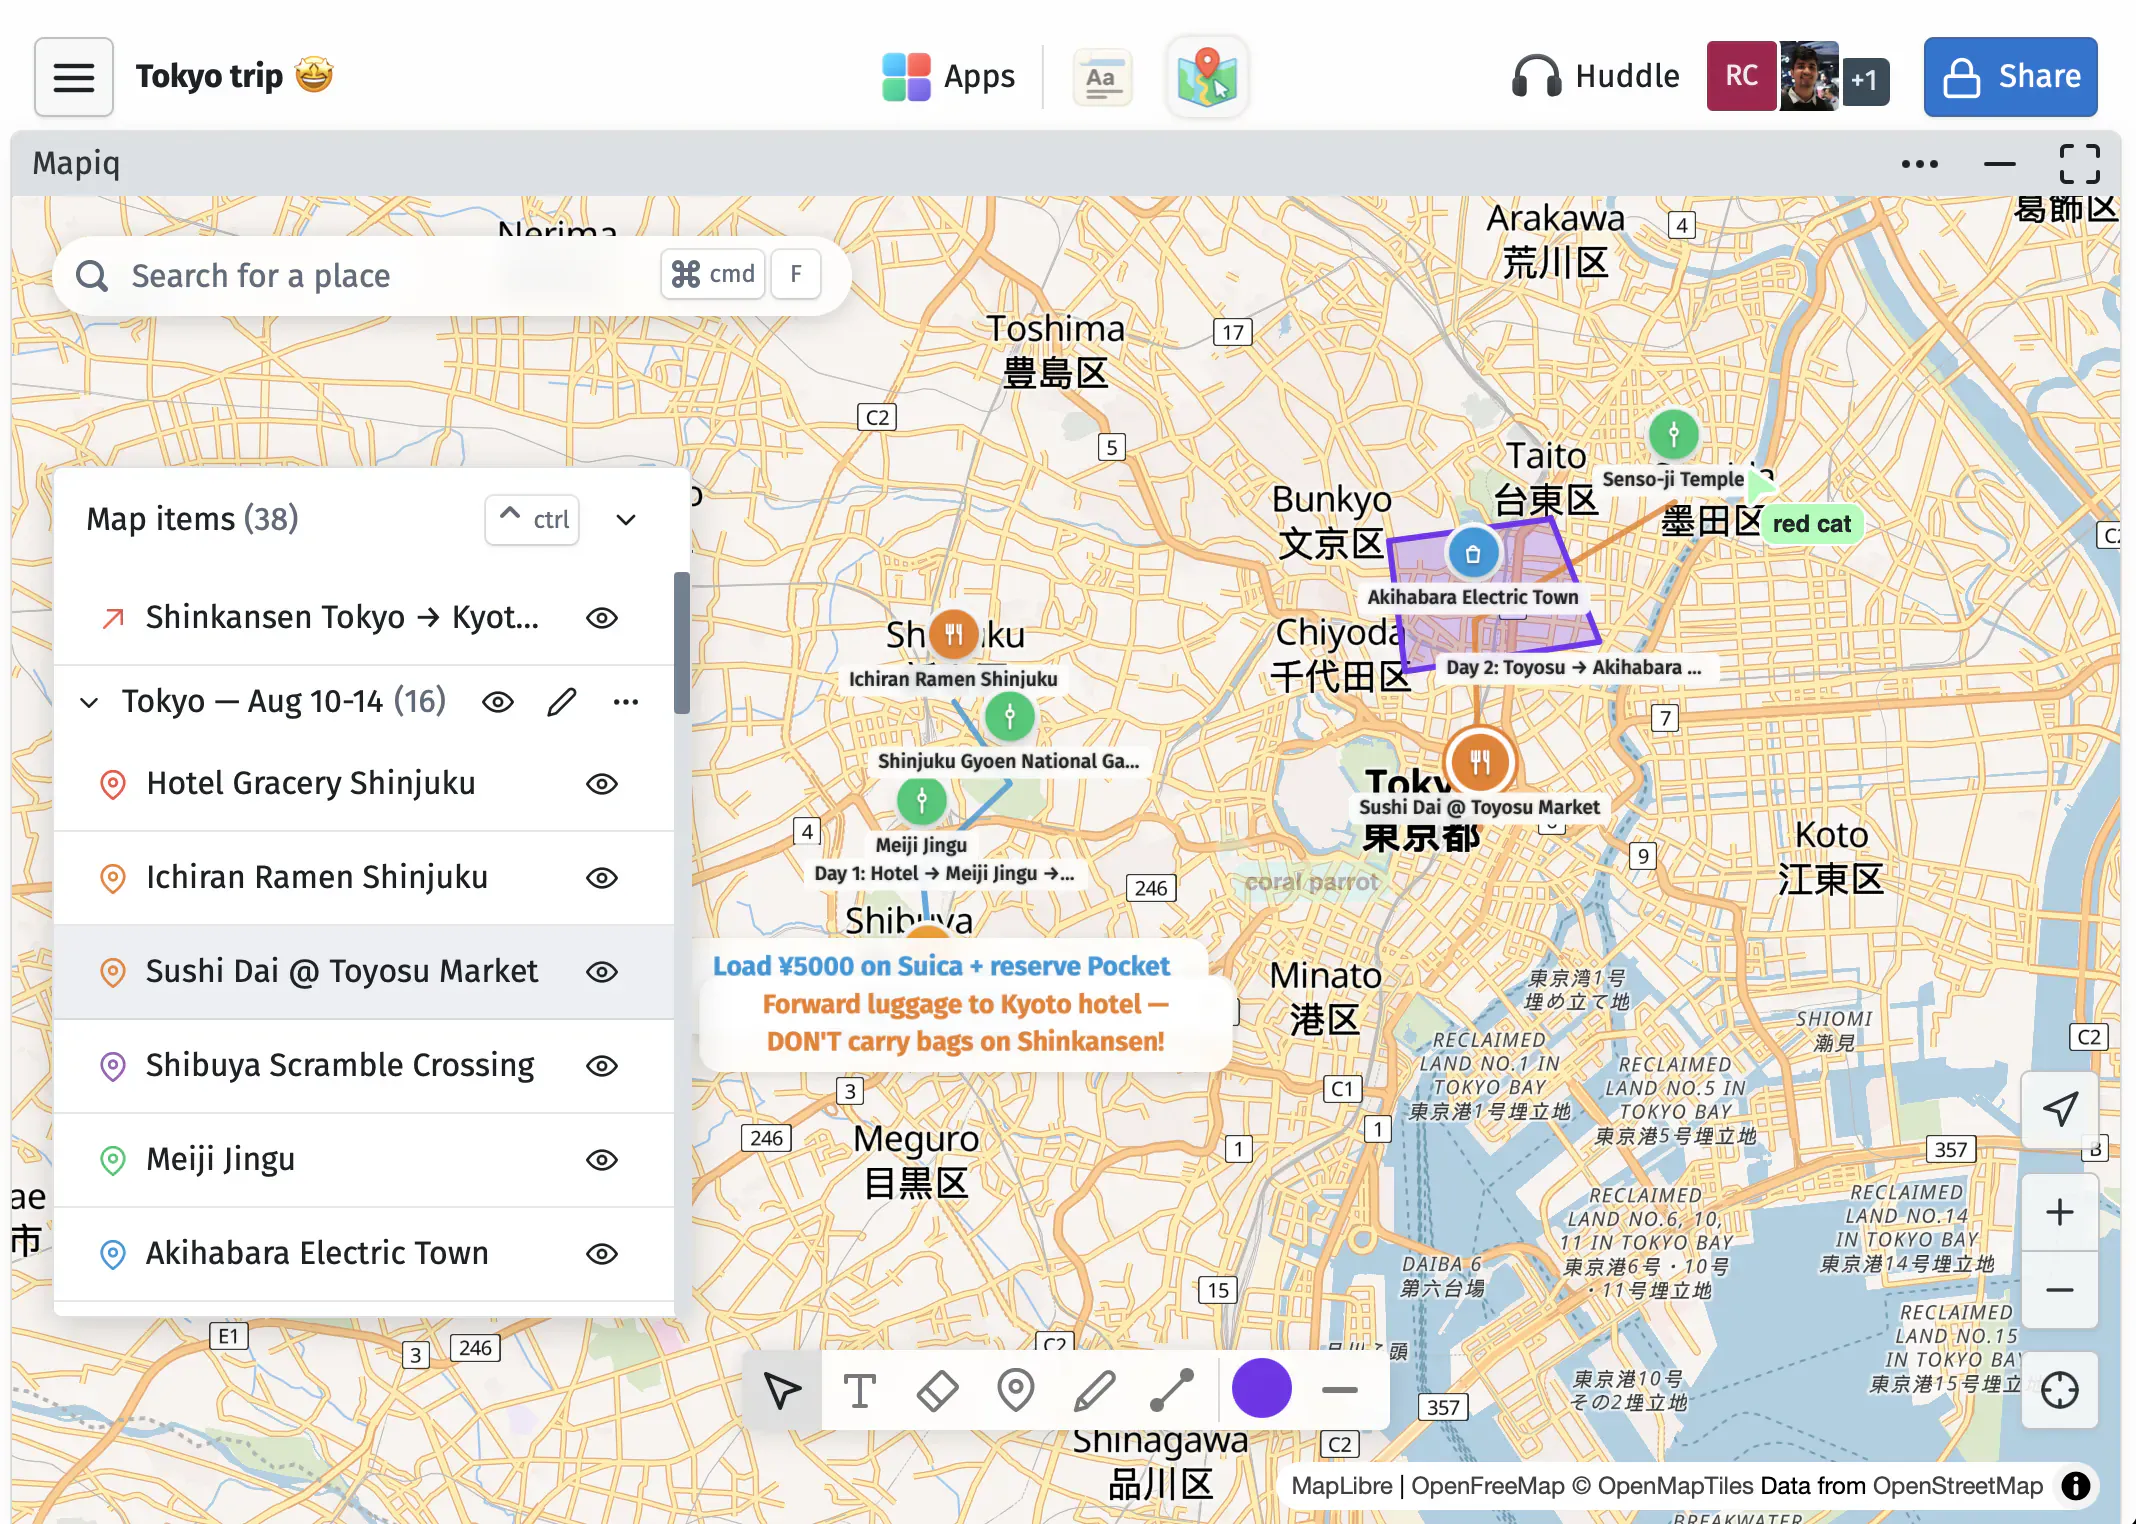
Task: Select Akihabara Electric Town list item
Action: (x=365, y=1254)
